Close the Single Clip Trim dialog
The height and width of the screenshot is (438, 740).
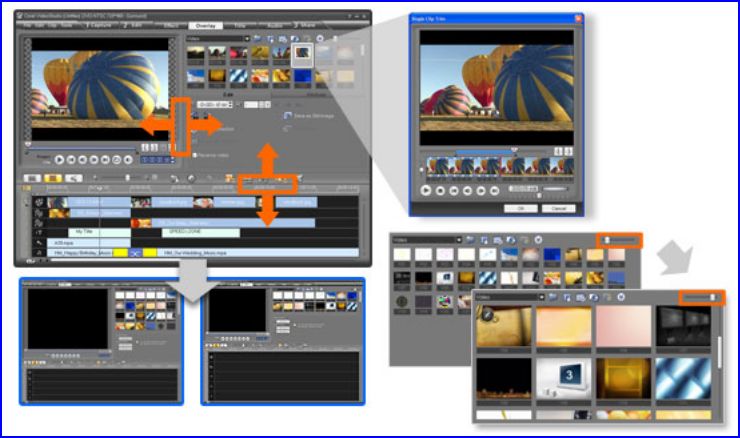(578, 18)
